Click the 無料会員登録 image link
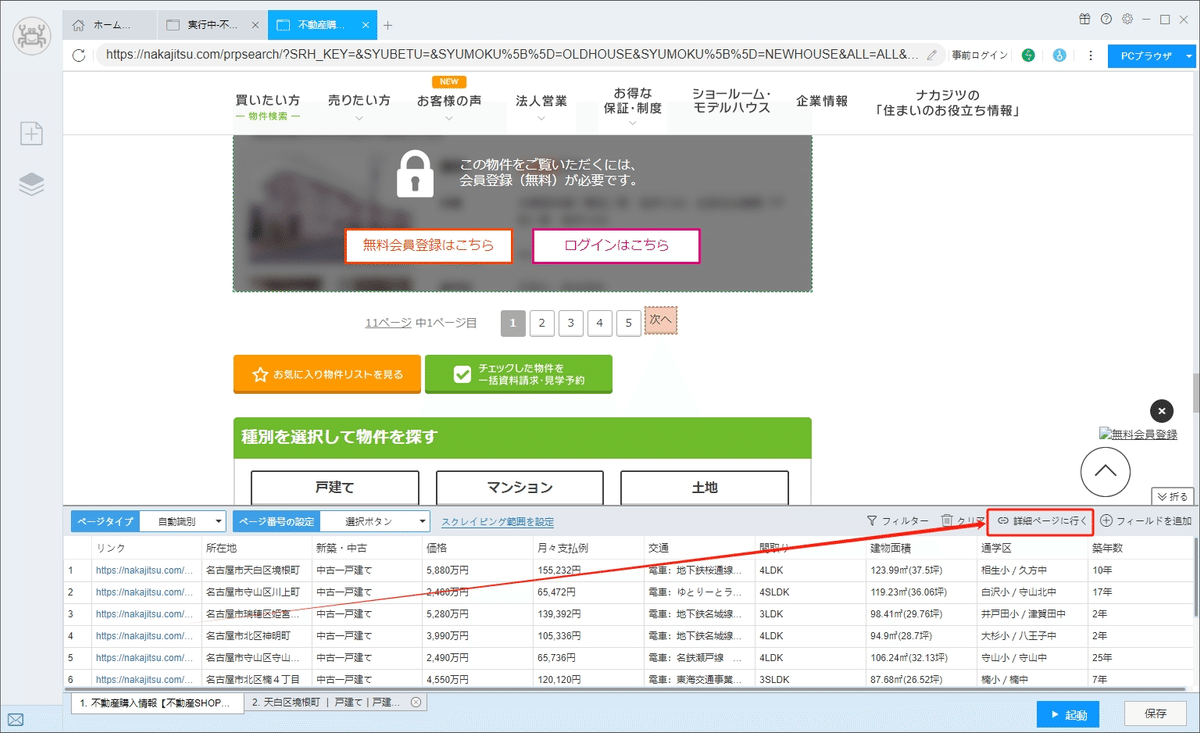This screenshot has height=733, width=1200. [1138, 434]
